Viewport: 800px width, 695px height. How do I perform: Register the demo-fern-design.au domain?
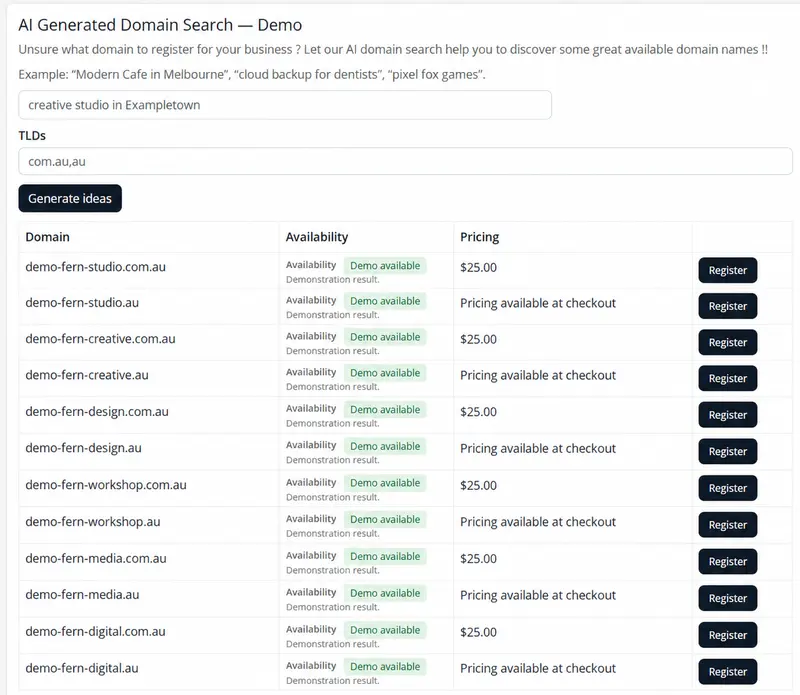tap(728, 452)
